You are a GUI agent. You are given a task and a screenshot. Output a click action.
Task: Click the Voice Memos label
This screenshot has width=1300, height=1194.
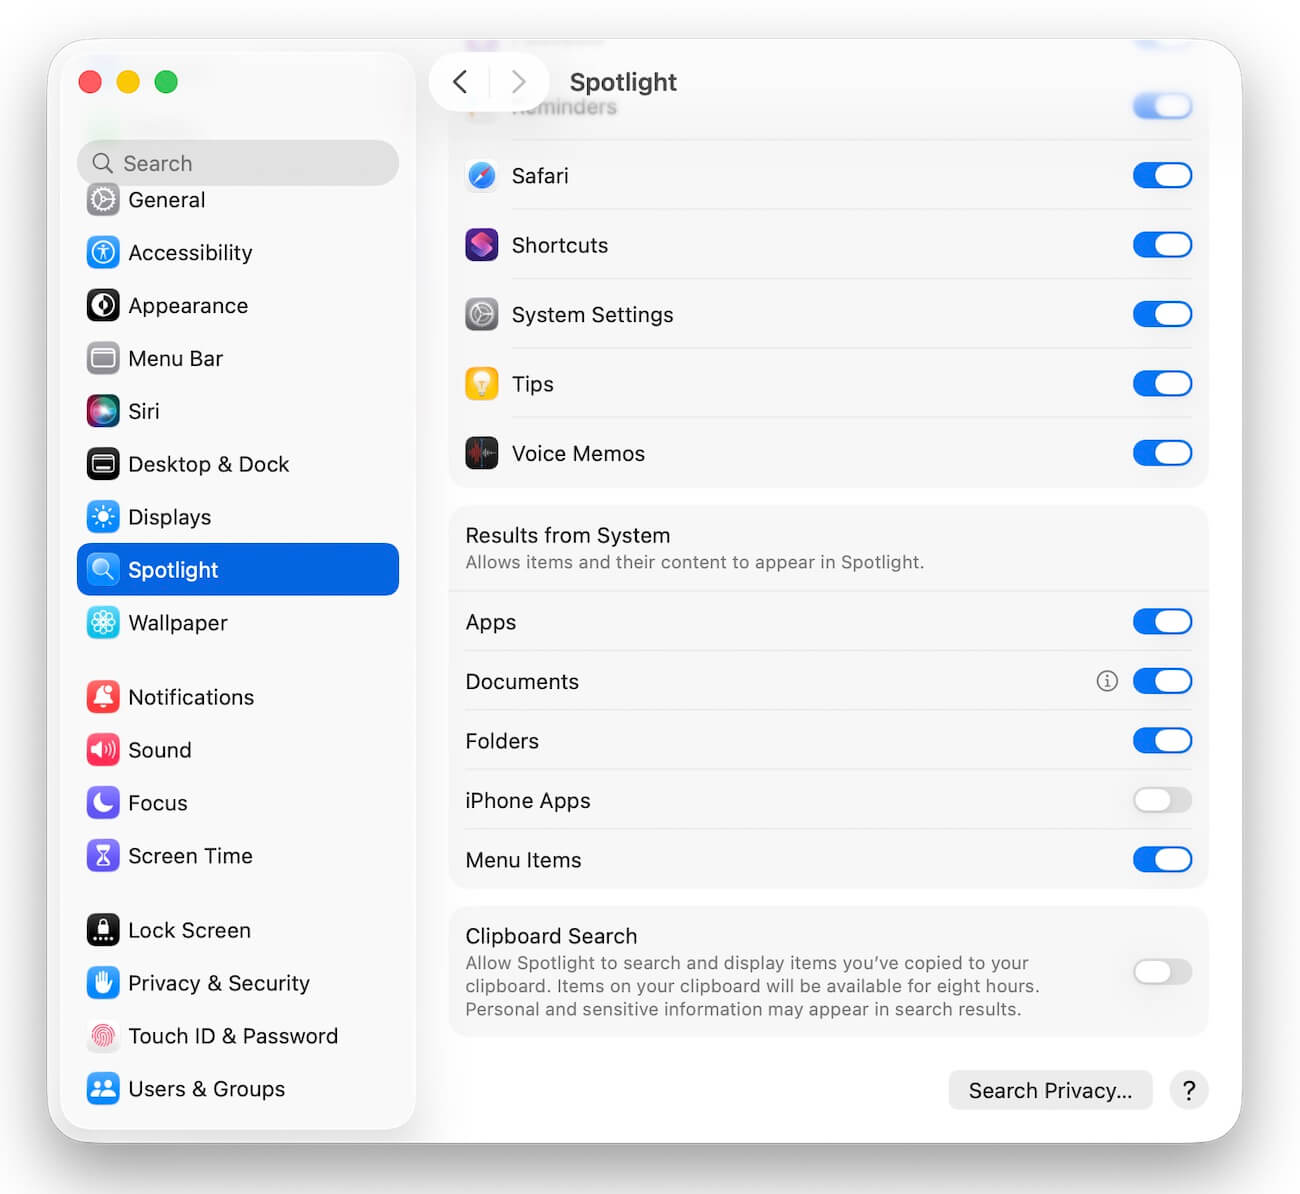point(578,454)
